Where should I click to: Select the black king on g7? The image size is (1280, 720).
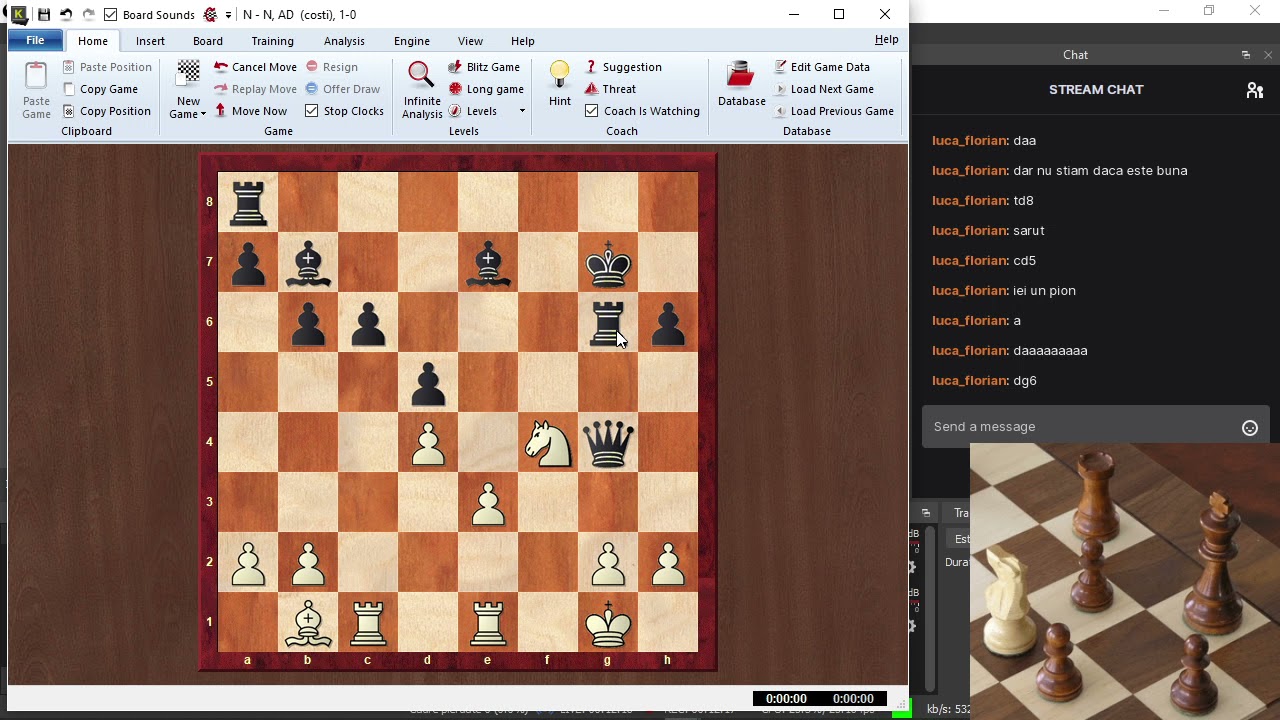pos(608,262)
